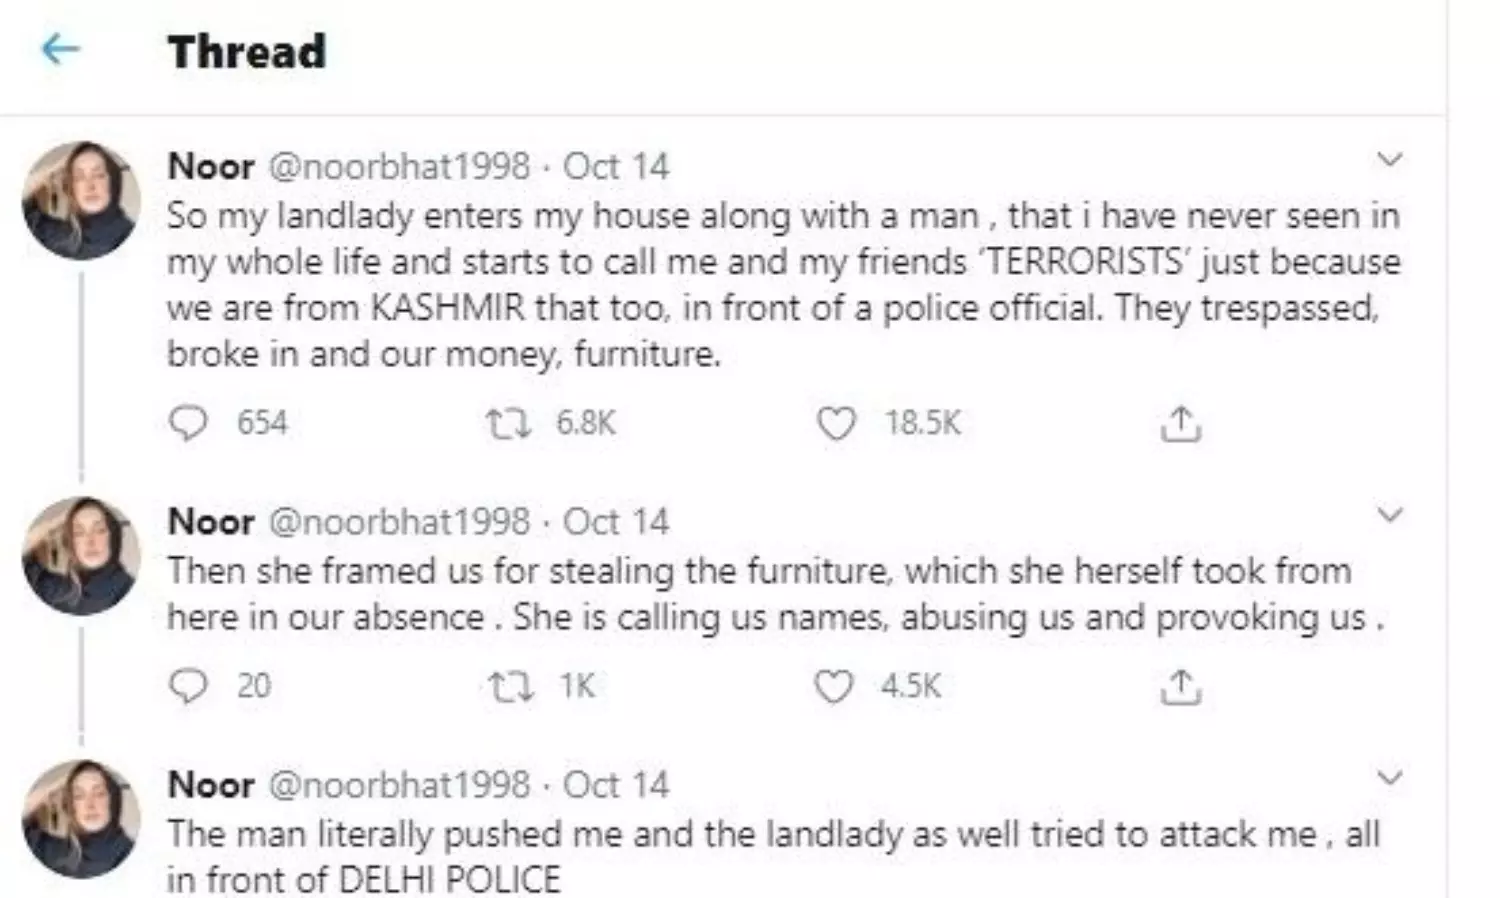The image size is (1500, 898).
Task: Unlike the tweet with 4.5K likes
Action: tap(836, 686)
